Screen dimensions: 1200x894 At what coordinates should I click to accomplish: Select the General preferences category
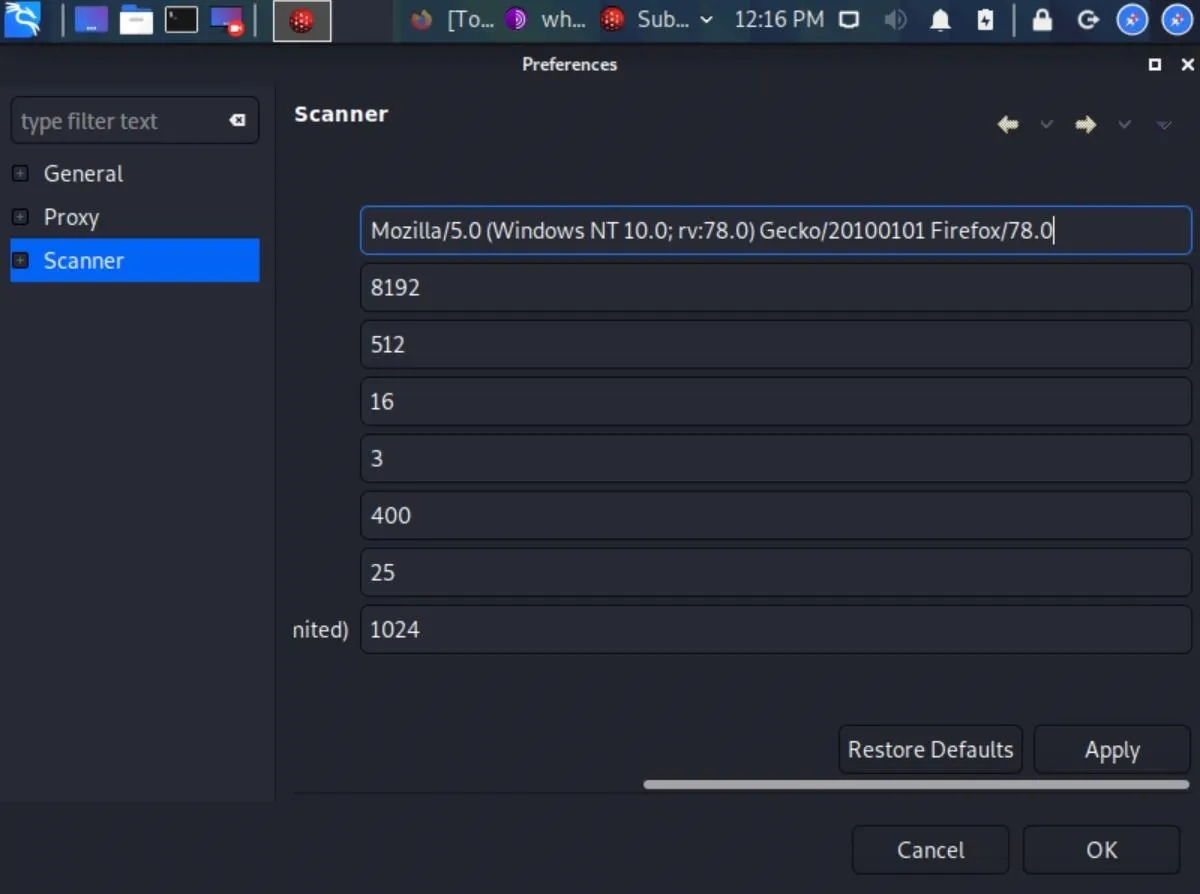pyautogui.click(x=83, y=174)
